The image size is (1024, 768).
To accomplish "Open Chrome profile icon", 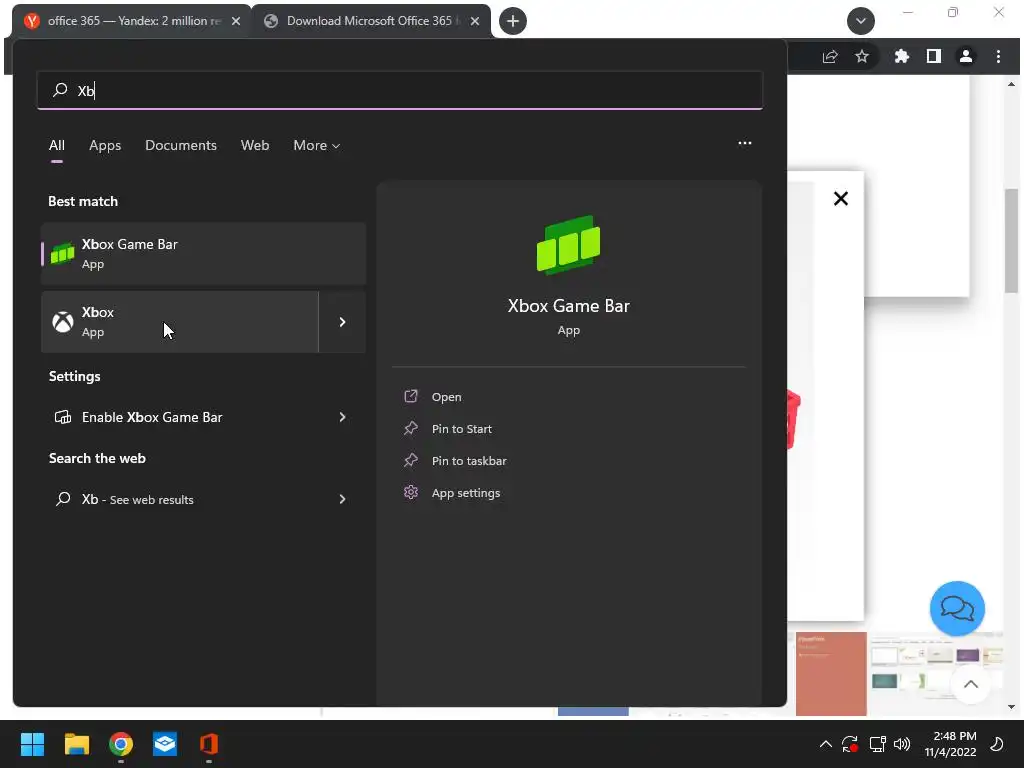I will tap(965, 57).
